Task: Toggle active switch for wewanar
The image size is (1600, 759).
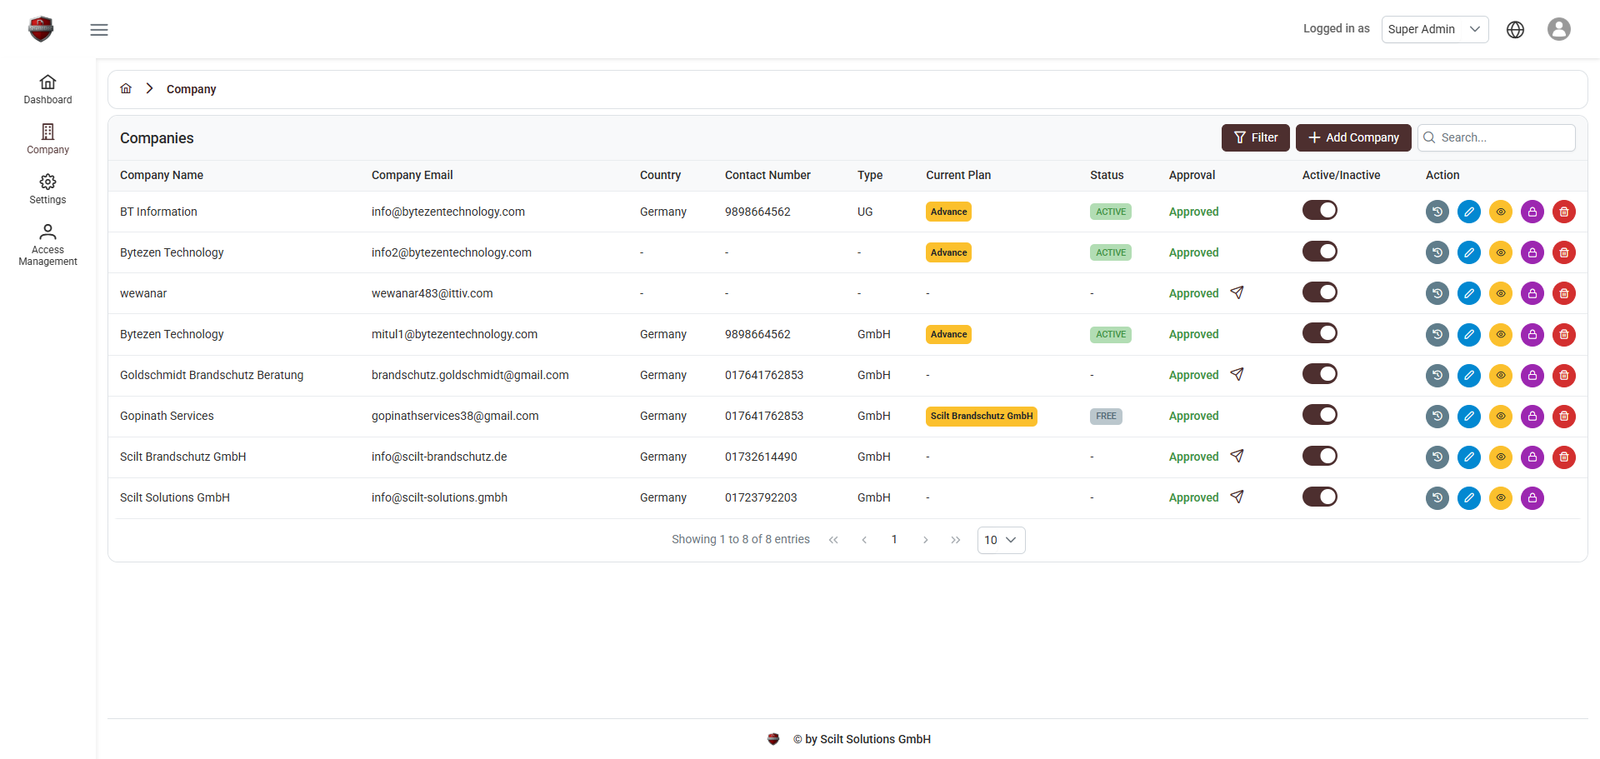Action: tap(1320, 292)
